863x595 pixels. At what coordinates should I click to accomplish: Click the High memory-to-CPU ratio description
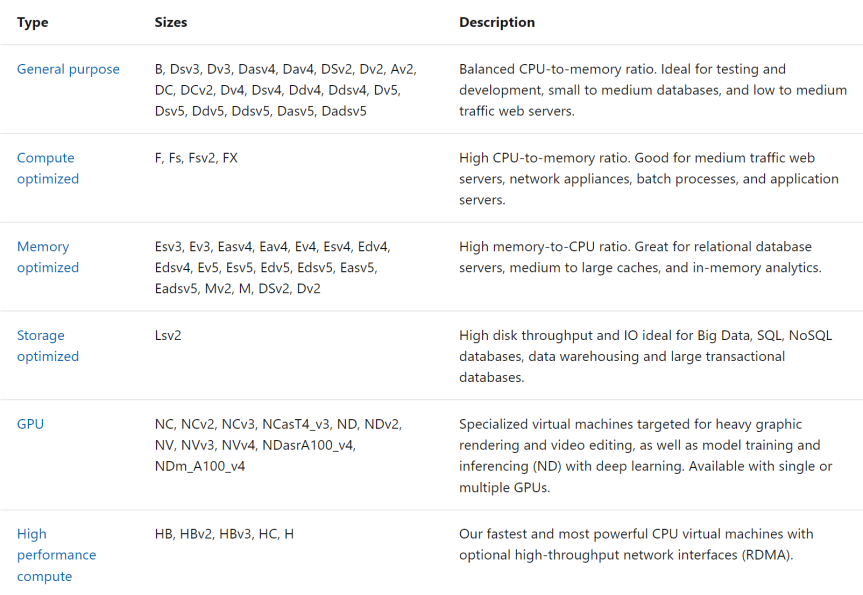pyautogui.click(x=640, y=257)
